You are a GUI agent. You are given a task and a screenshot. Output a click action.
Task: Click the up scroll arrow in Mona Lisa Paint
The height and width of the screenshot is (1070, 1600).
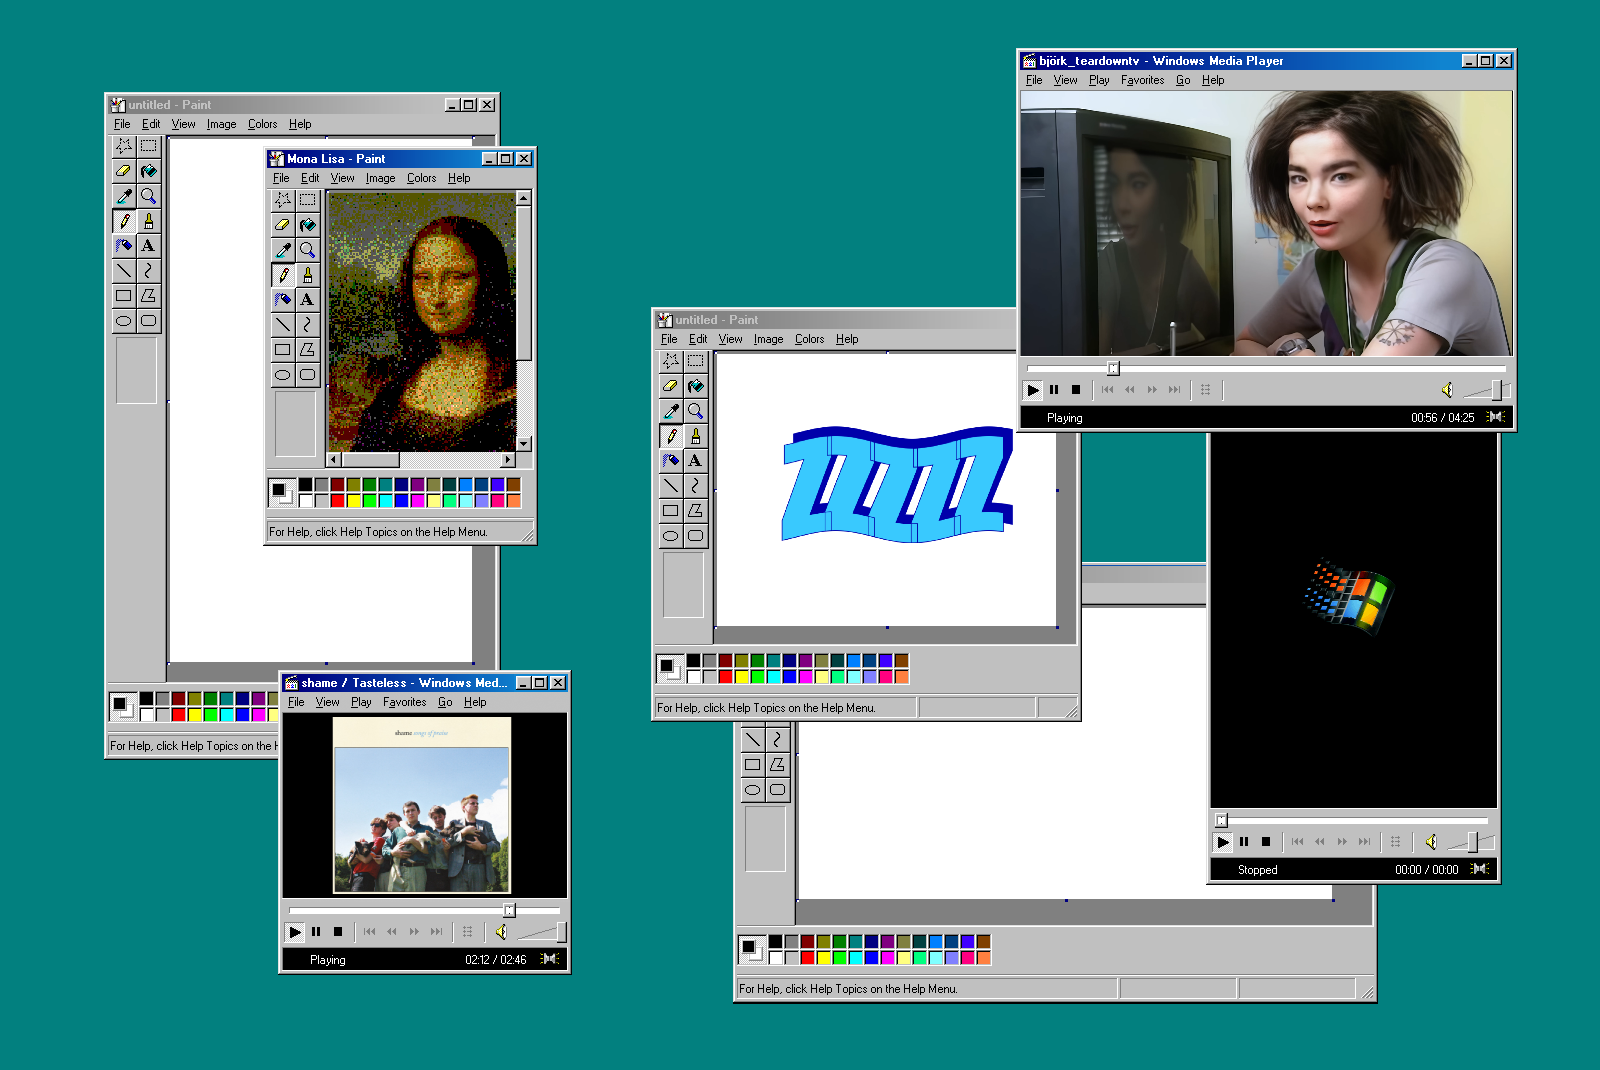[523, 198]
